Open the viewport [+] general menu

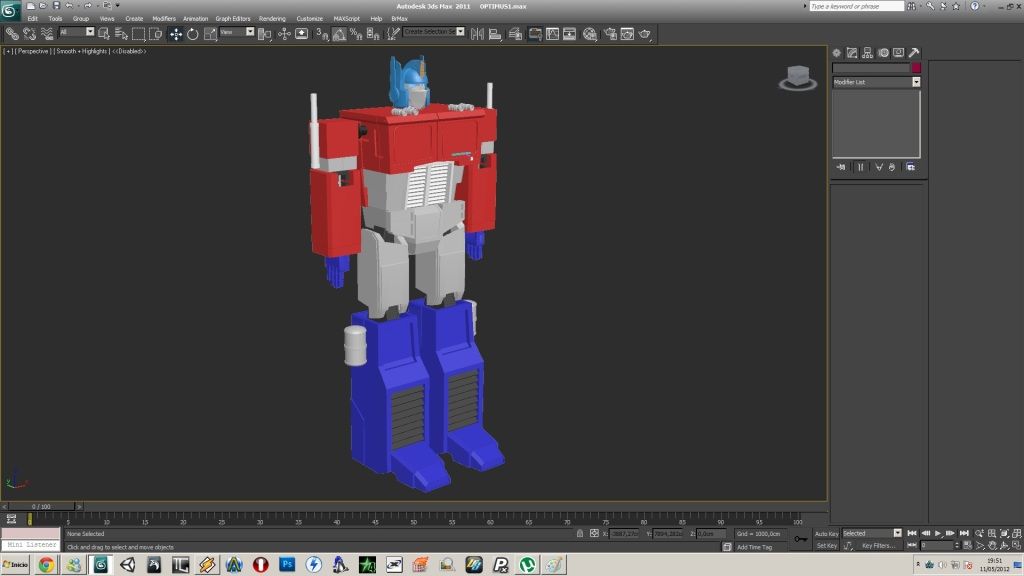click(8, 51)
